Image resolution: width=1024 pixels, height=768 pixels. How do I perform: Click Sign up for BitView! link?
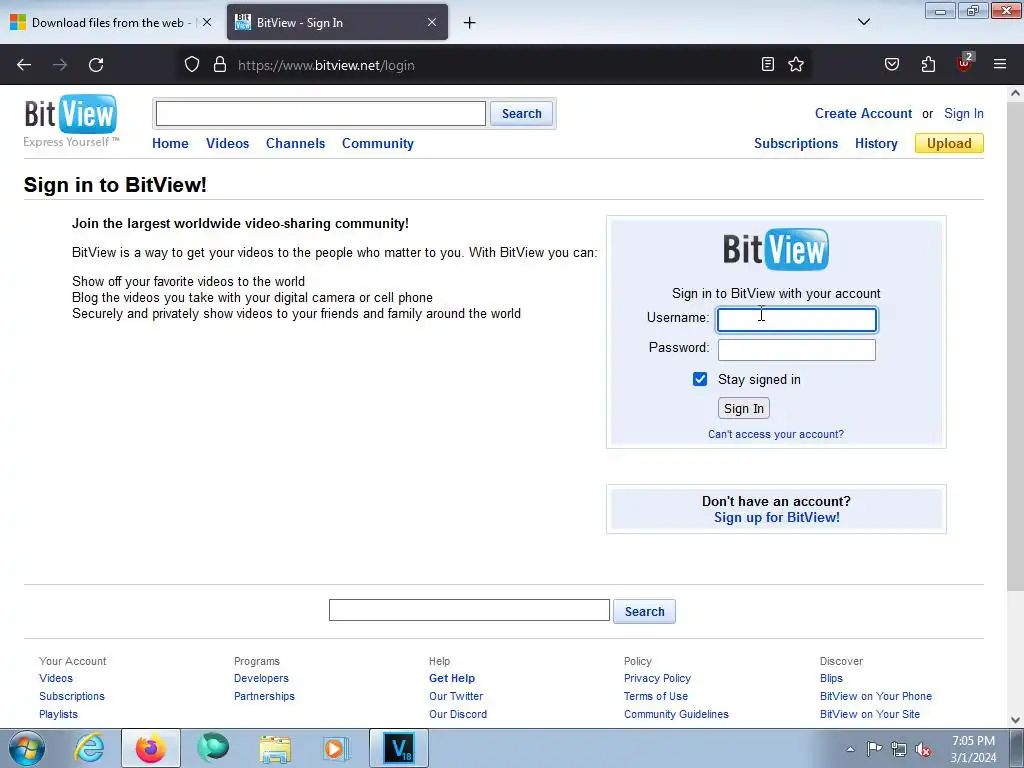pyautogui.click(x=776, y=518)
